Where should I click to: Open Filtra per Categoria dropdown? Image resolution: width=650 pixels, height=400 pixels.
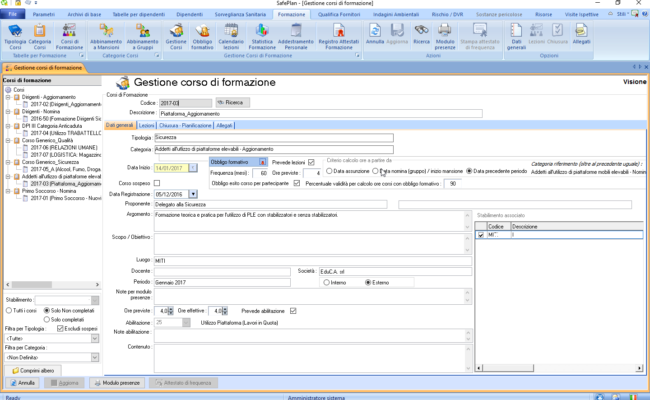coord(95,357)
